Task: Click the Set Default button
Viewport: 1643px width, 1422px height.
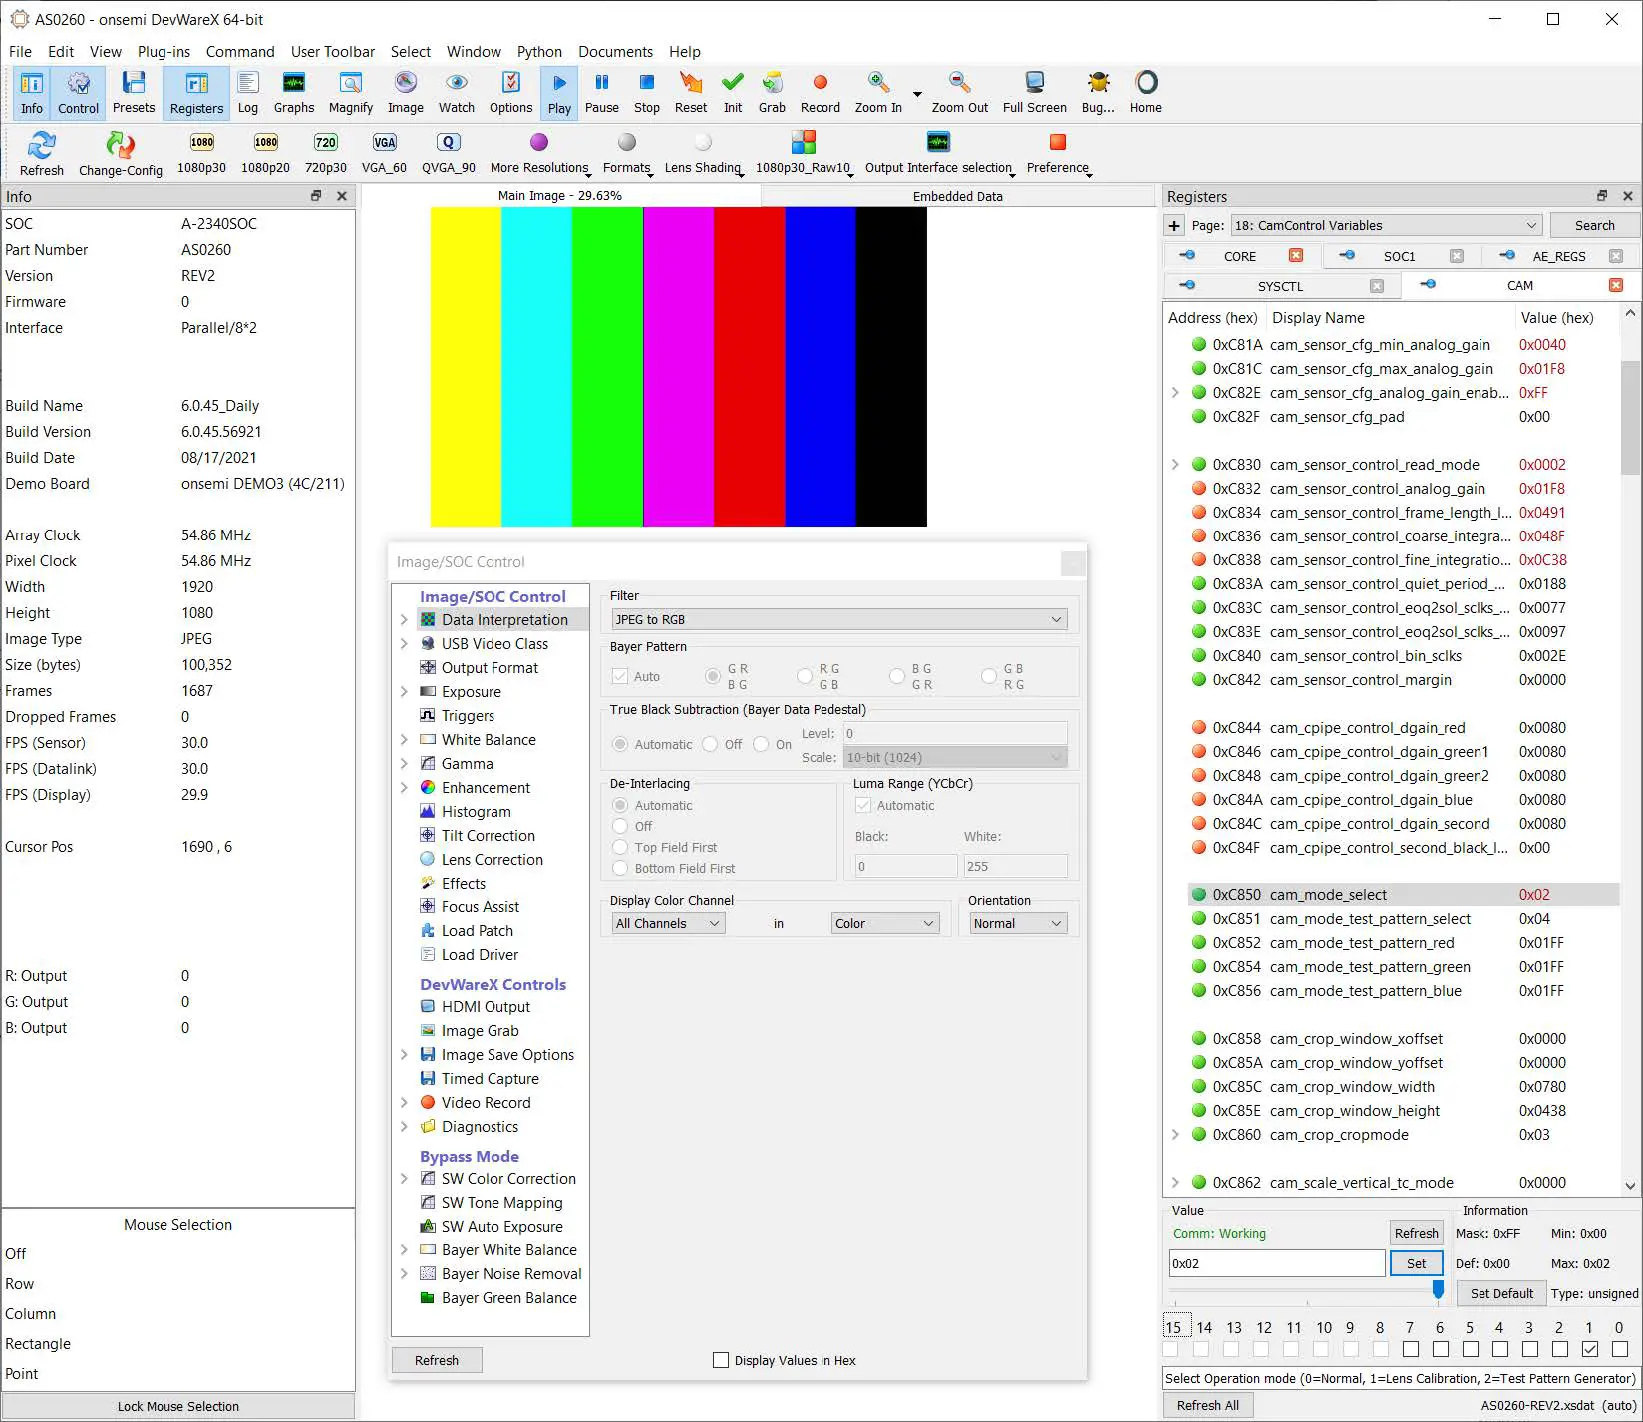Action: [1500, 1293]
